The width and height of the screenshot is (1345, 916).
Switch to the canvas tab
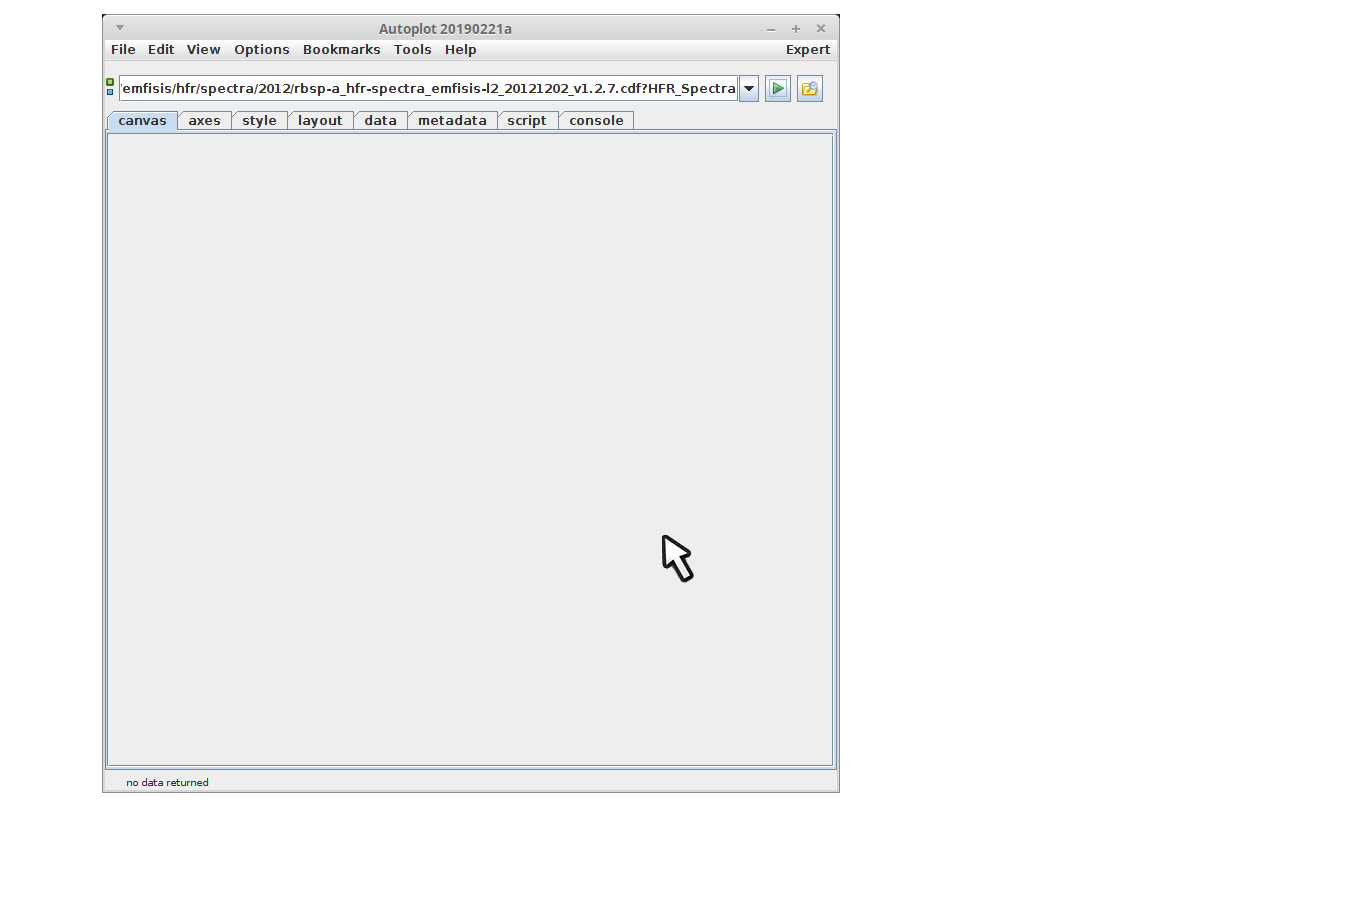(142, 121)
